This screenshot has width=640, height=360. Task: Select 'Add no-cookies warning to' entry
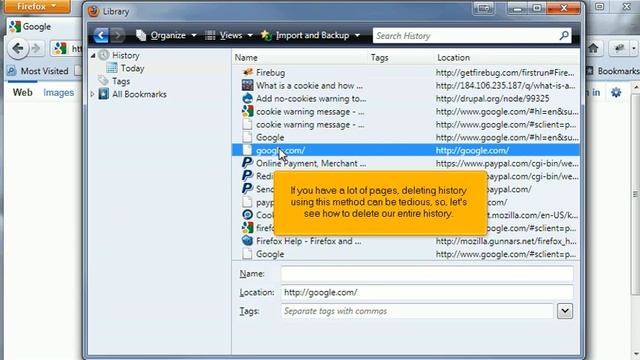pos(311,99)
